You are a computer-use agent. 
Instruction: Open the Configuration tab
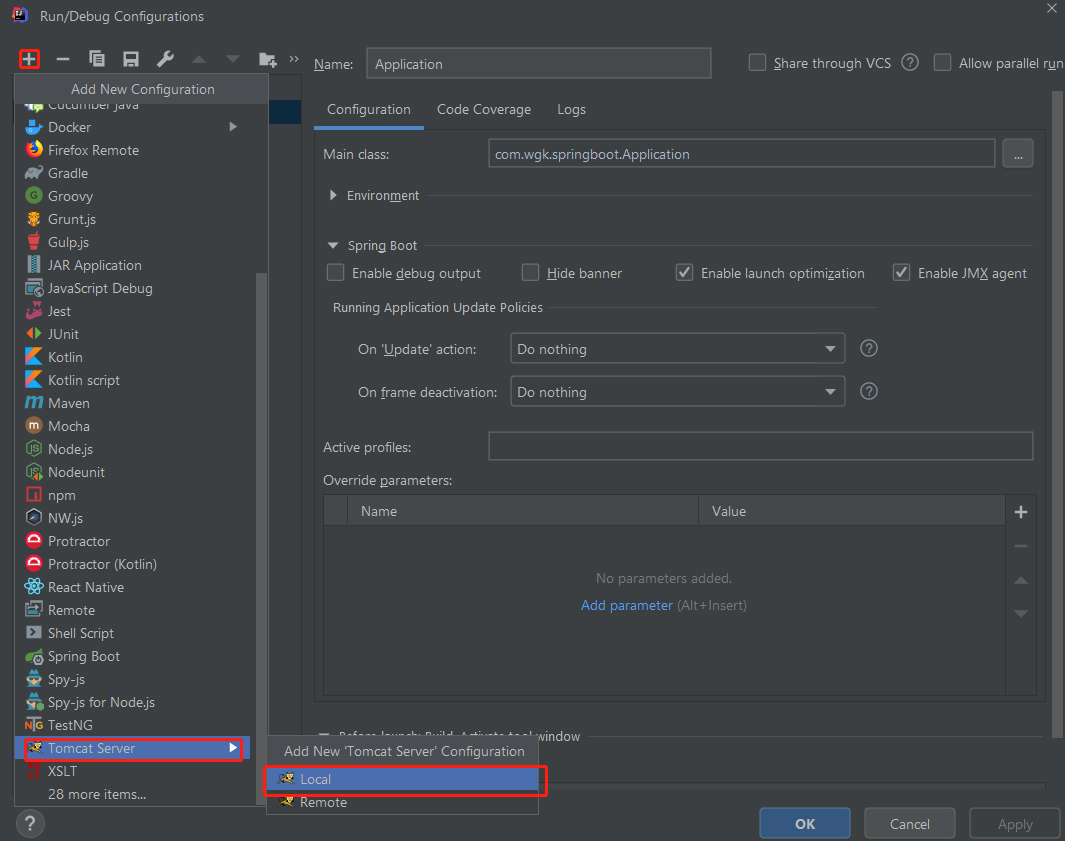[x=369, y=109]
